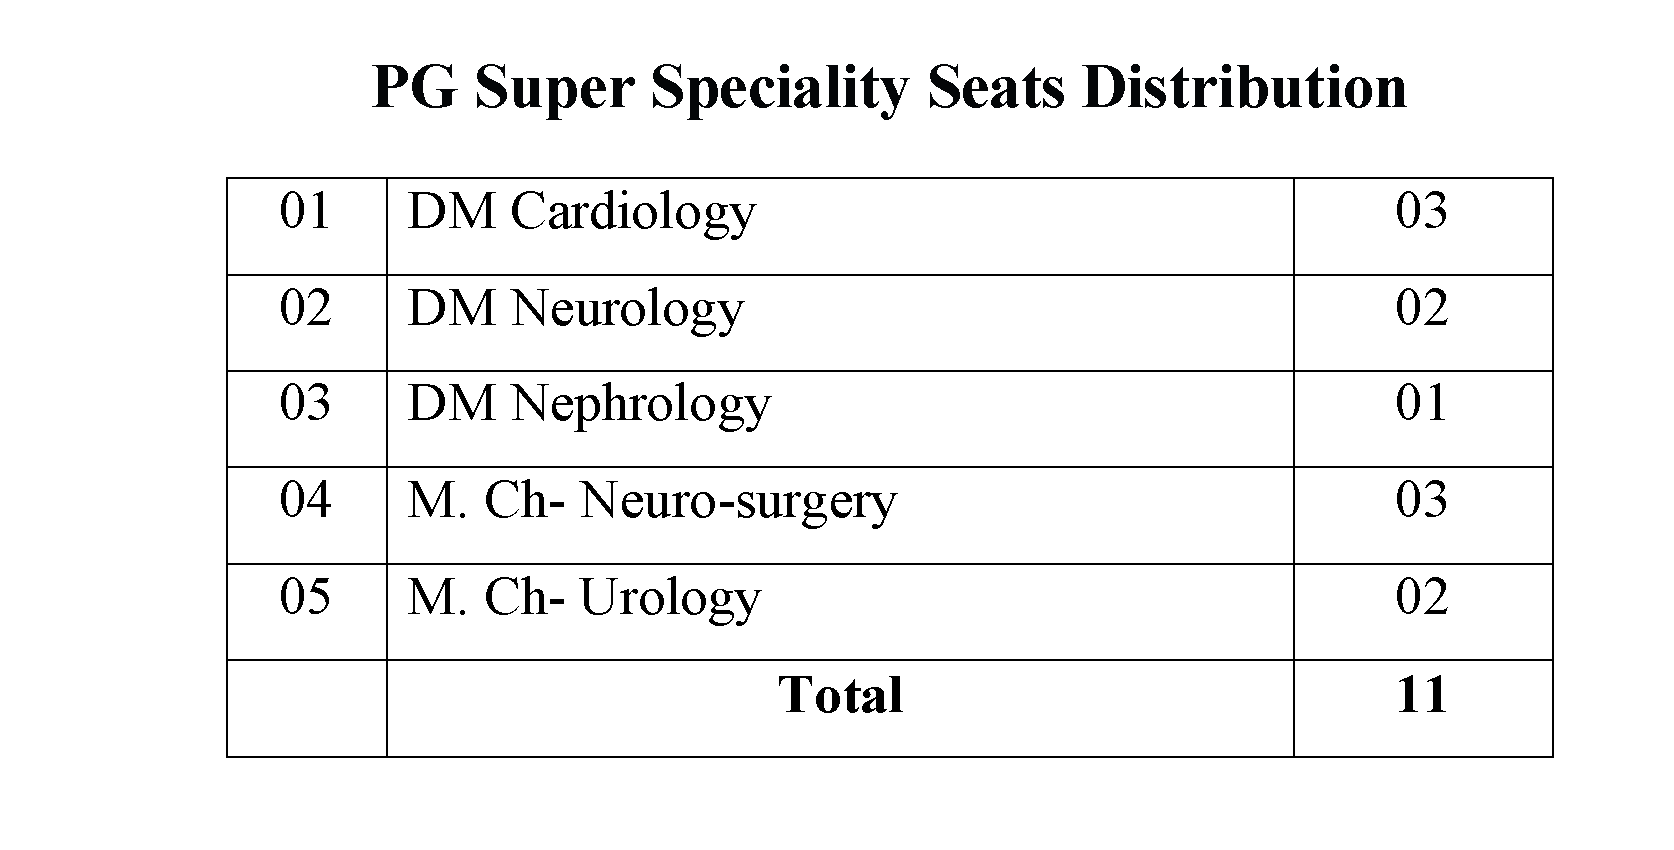Click the word 'Distribution' in the title
Screen dimensions: 1674x850
pyautogui.click(x=1244, y=88)
